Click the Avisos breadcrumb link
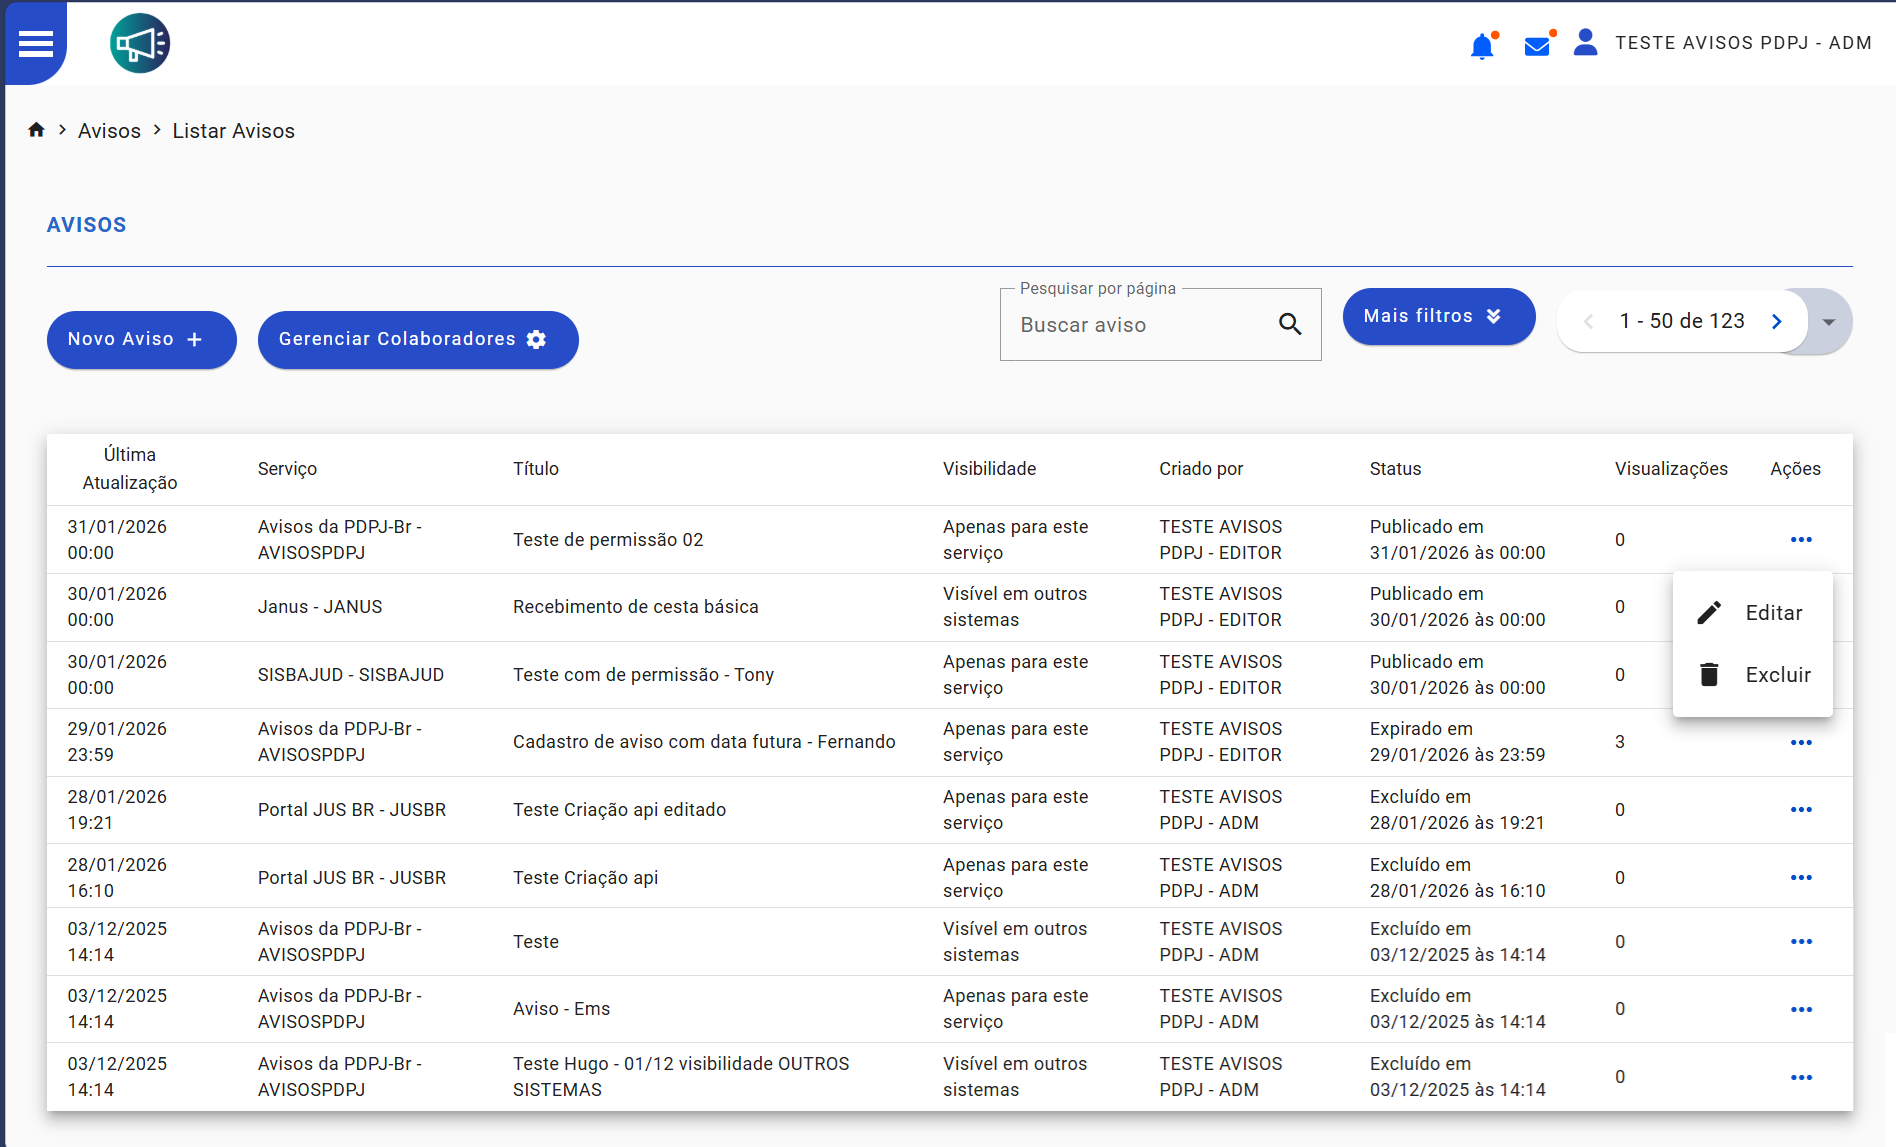This screenshot has height=1147, width=1896. 109,131
